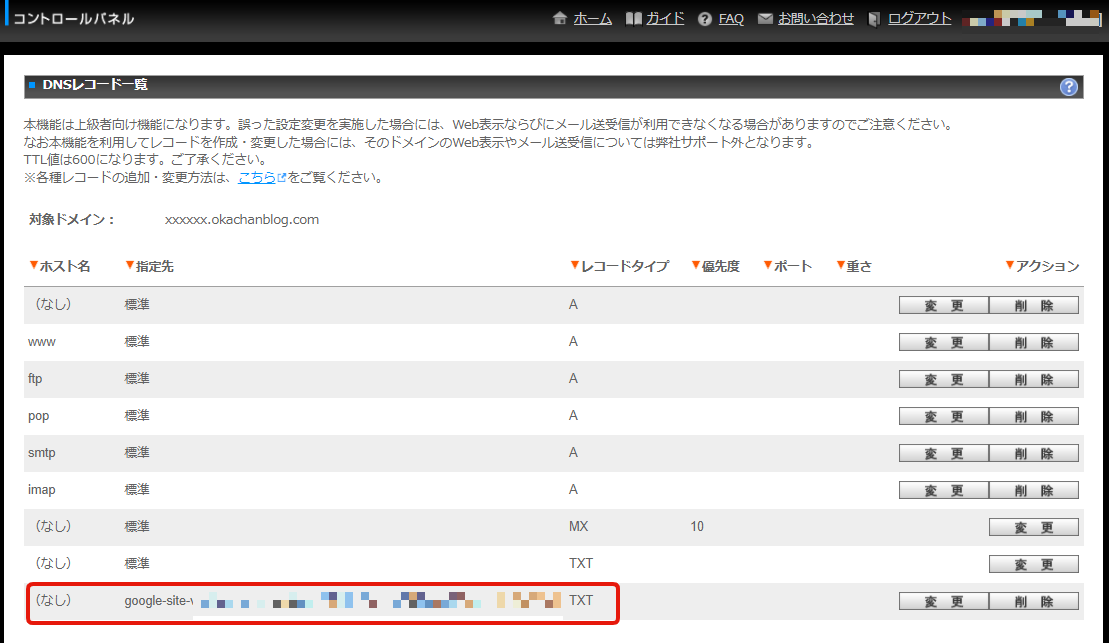Click 削除 button for imap record
Viewport: 1109px width, 643px height.
pos(1034,490)
